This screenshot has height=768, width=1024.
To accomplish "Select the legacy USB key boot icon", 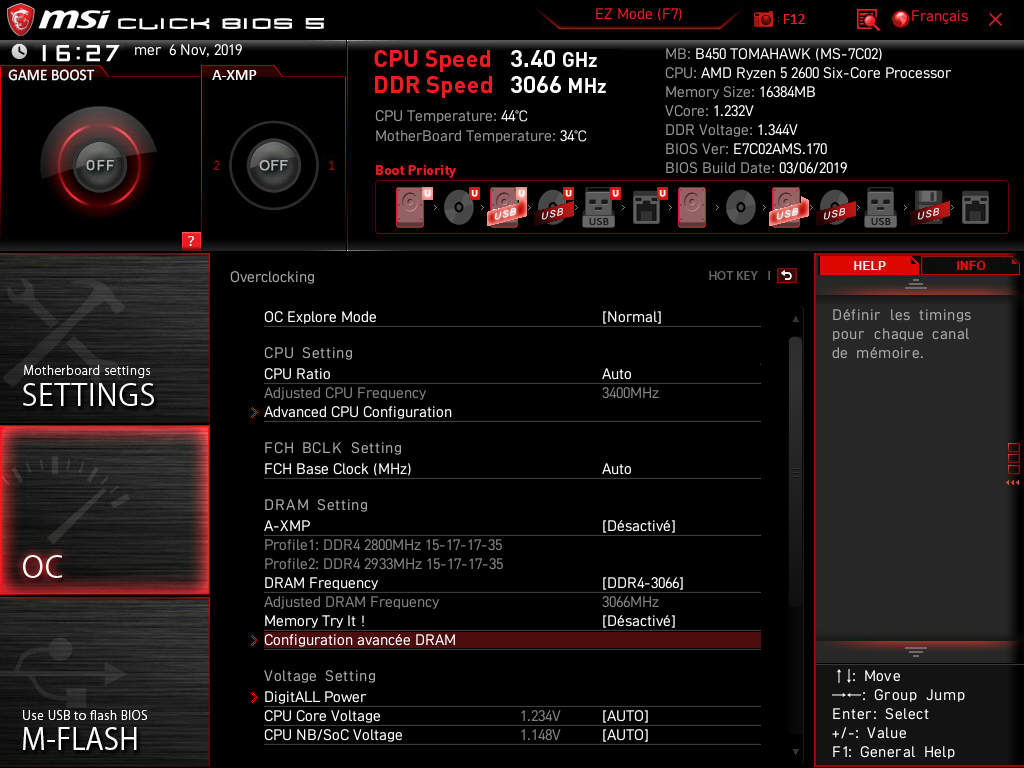I will [x=881, y=207].
